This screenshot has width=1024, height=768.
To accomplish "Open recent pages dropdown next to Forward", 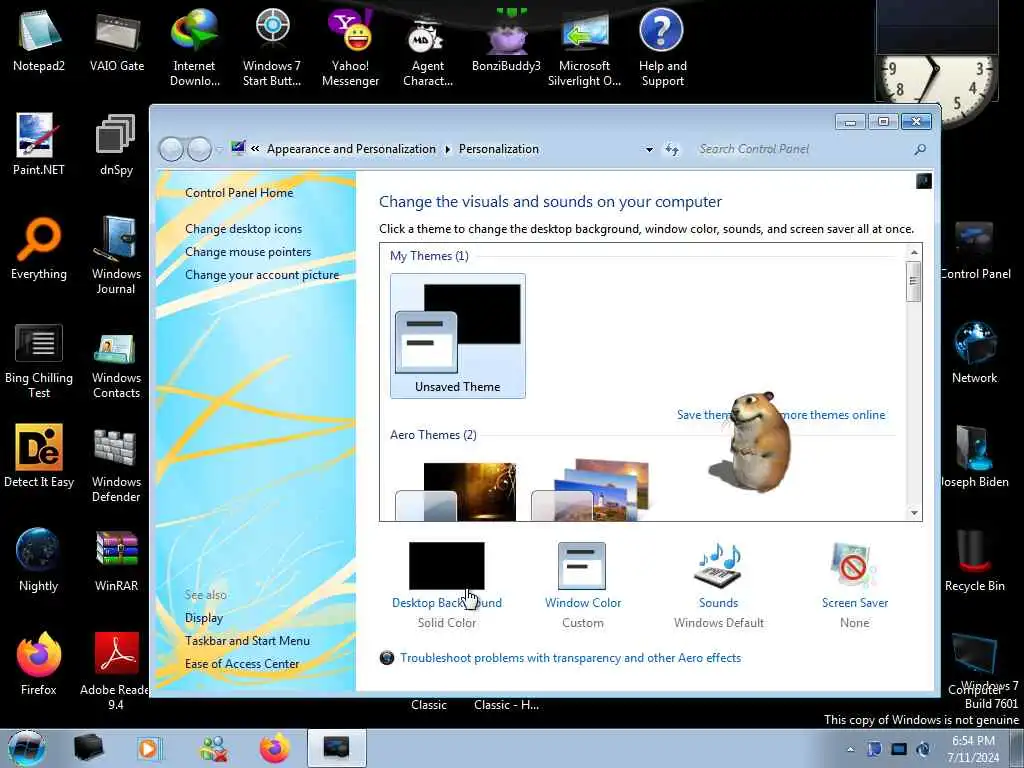I will click(219, 150).
